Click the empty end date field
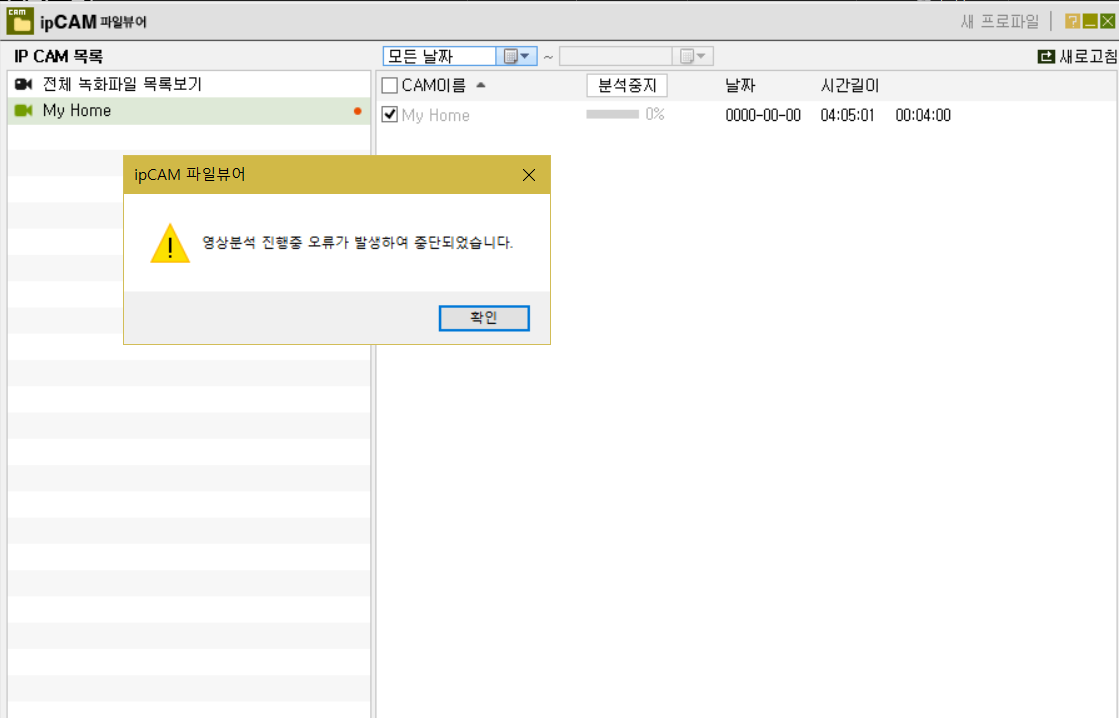 pos(616,56)
